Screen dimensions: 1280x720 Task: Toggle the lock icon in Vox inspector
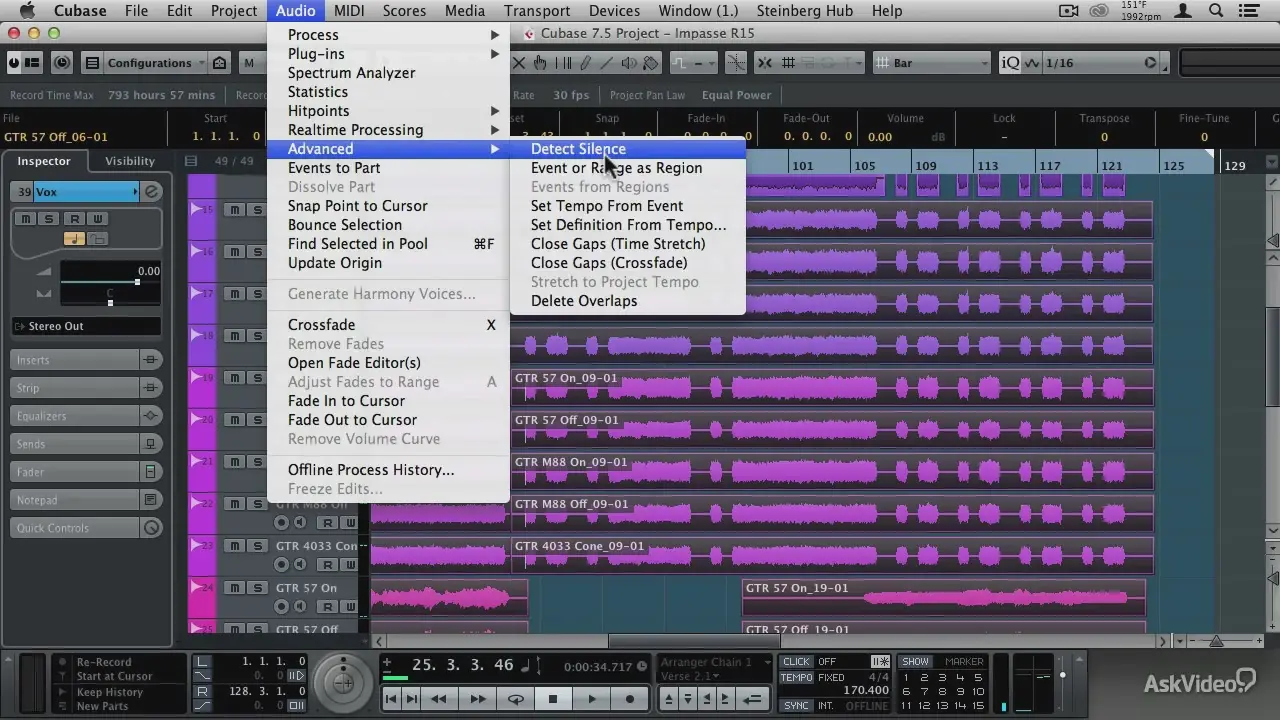pyautogui.click(x=98, y=239)
